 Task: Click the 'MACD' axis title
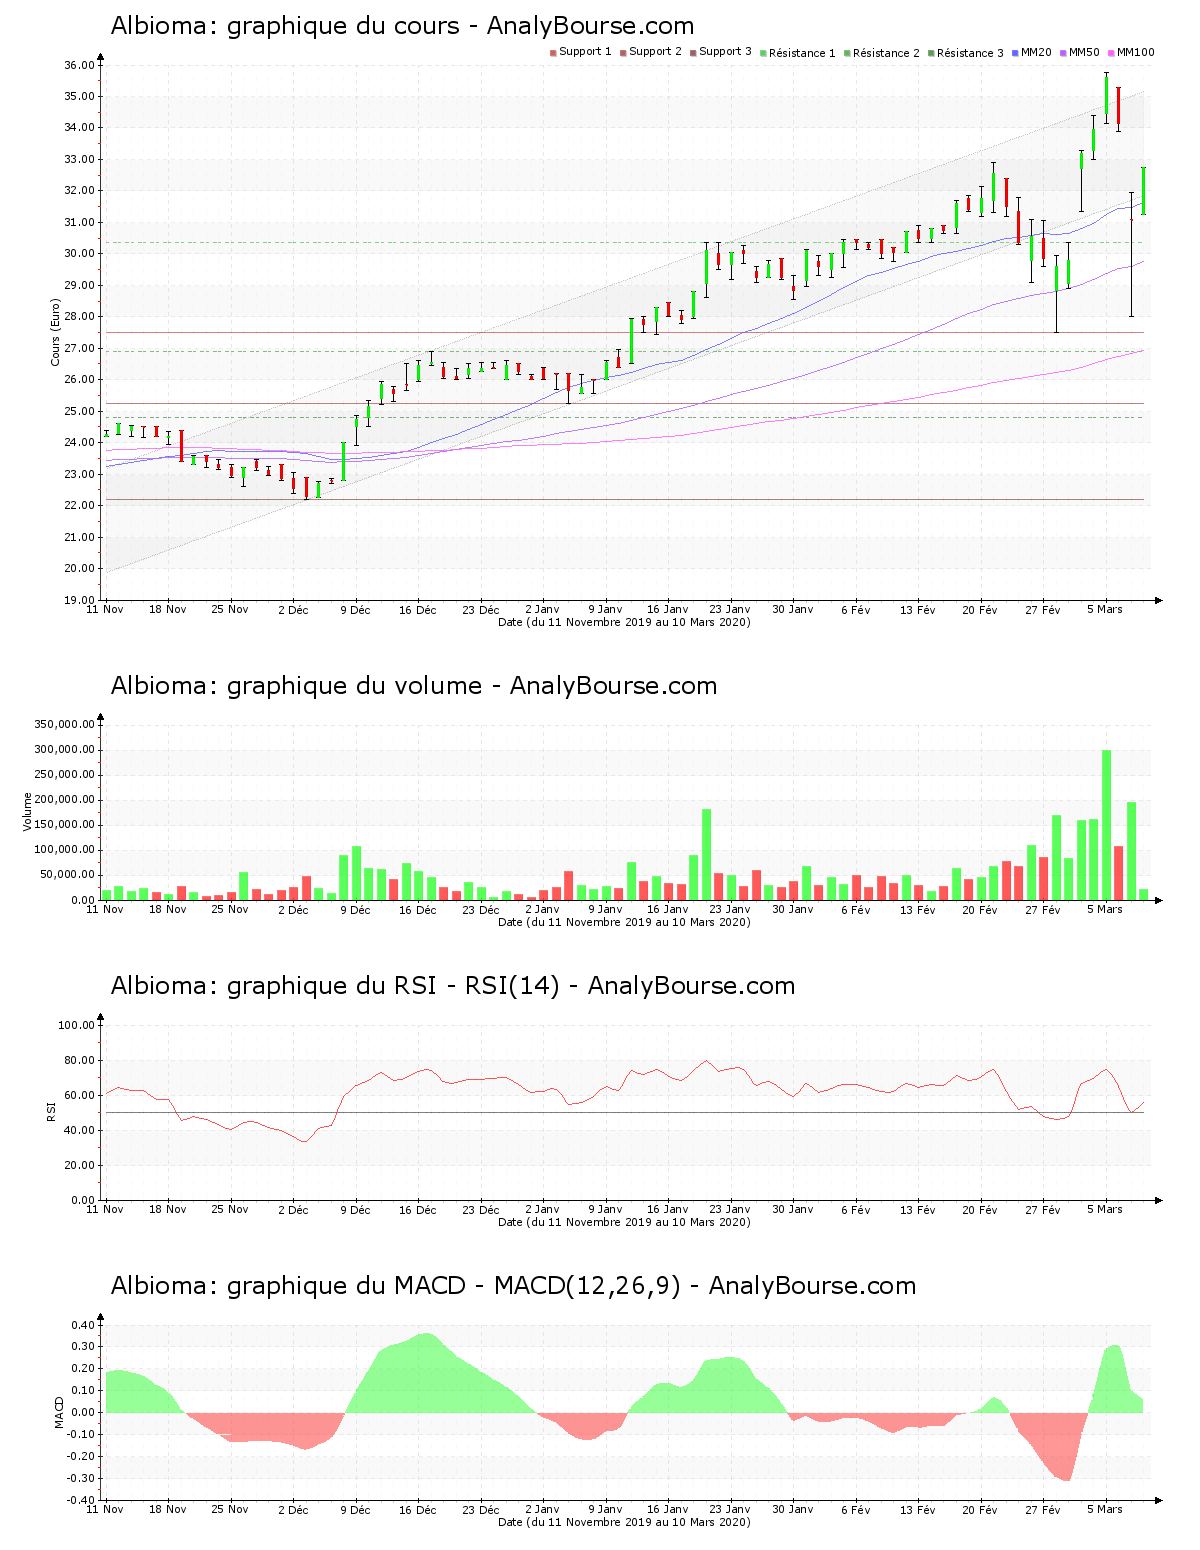(x=60, y=1412)
